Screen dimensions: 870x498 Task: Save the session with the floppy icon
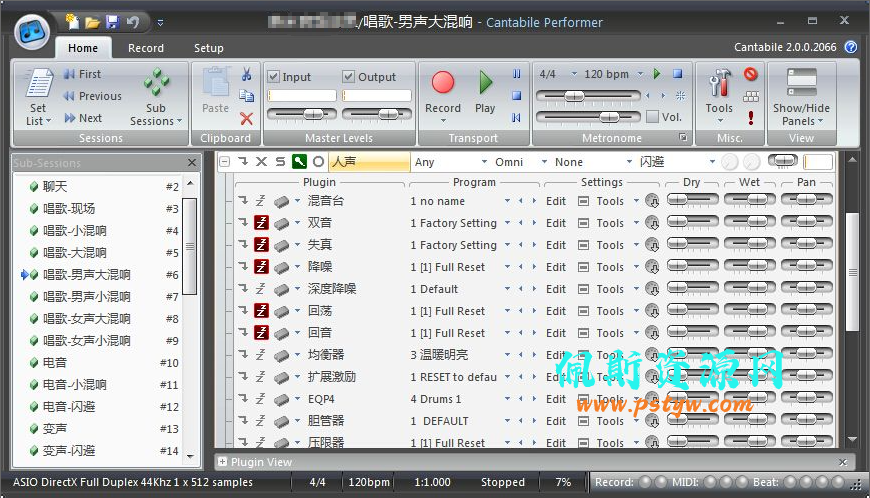pyautogui.click(x=113, y=22)
